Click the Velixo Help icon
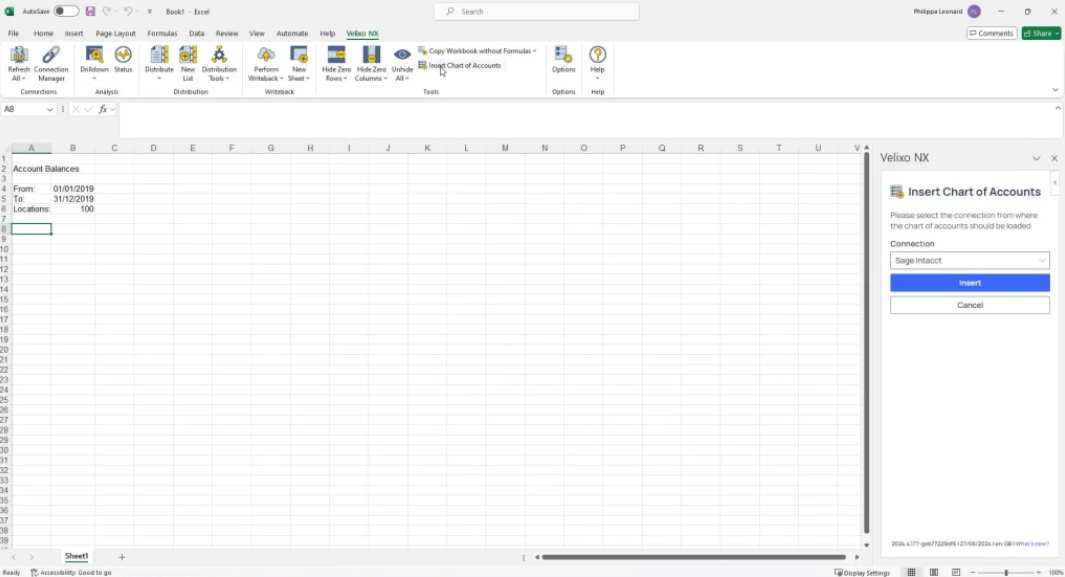The width and height of the screenshot is (1065, 577). tap(598, 55)
